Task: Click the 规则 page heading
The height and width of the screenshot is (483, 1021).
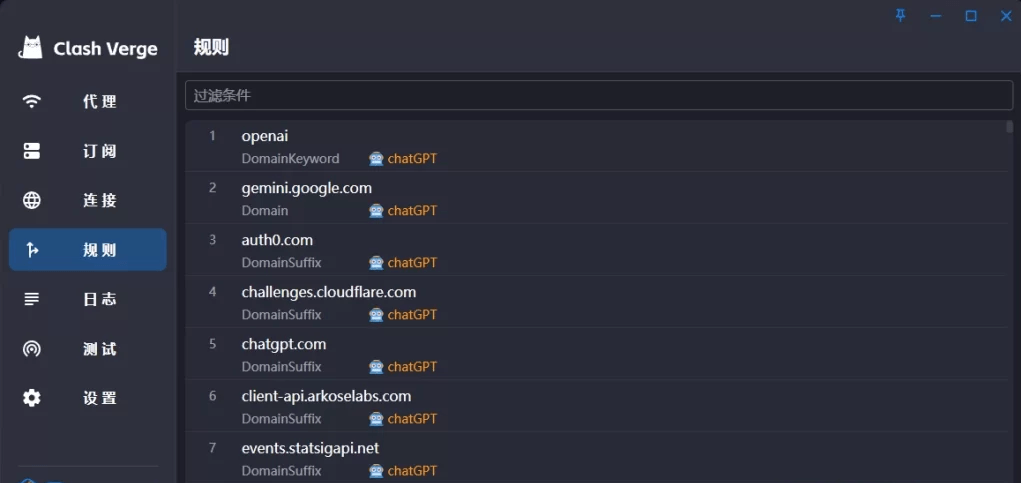Action: pyautogui.click(x=211, y=48)
